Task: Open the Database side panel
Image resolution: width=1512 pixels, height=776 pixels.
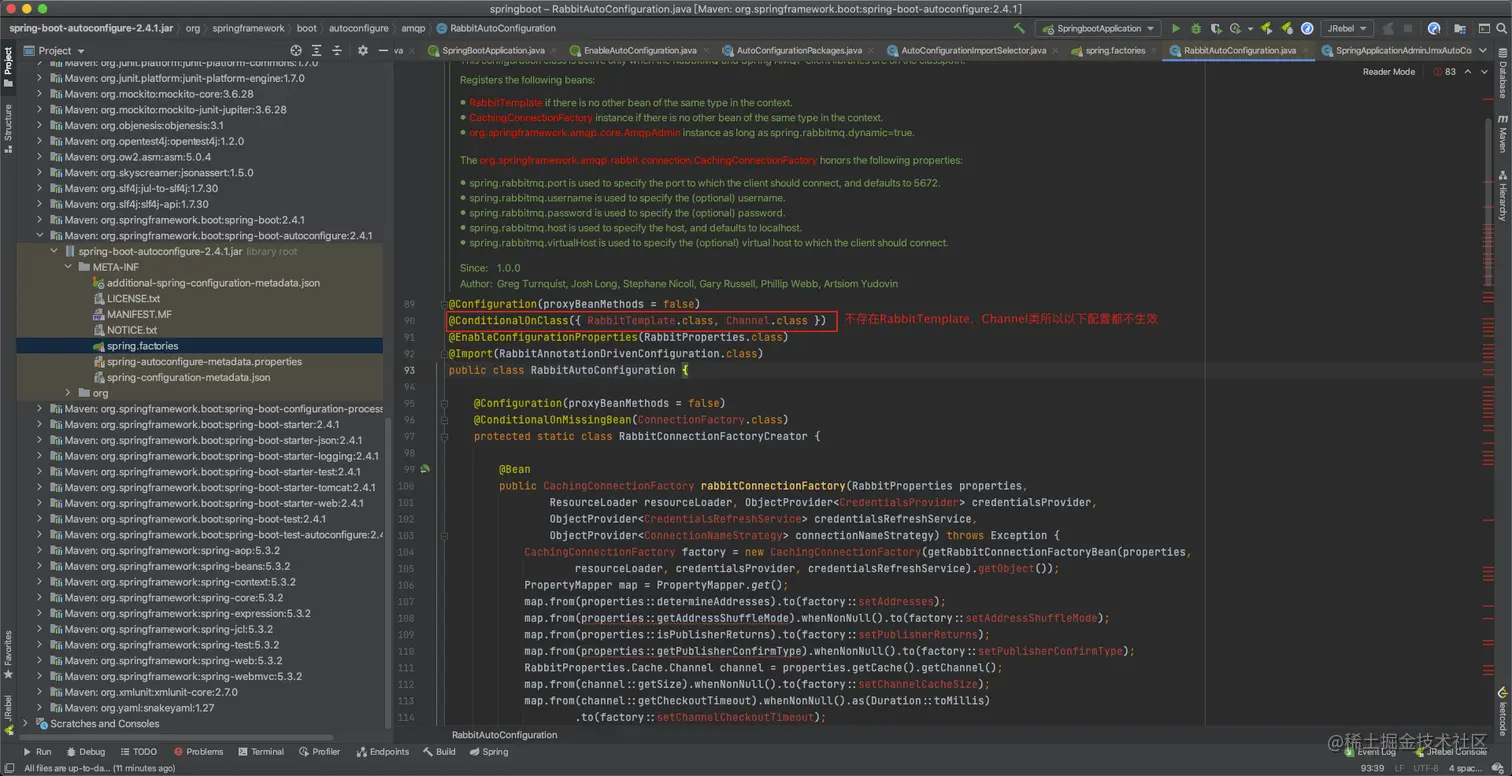Action: pyautogui.click(x=1502, y=72)
